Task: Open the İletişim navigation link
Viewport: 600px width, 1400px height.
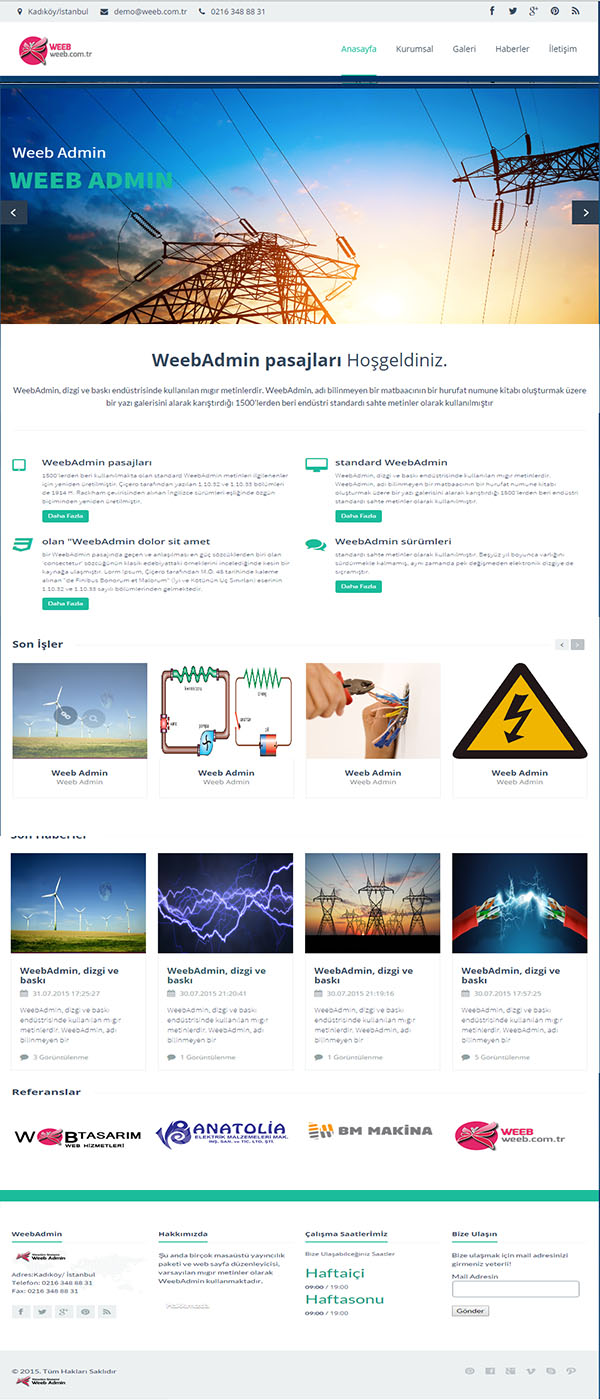Action: coord(563,48)
